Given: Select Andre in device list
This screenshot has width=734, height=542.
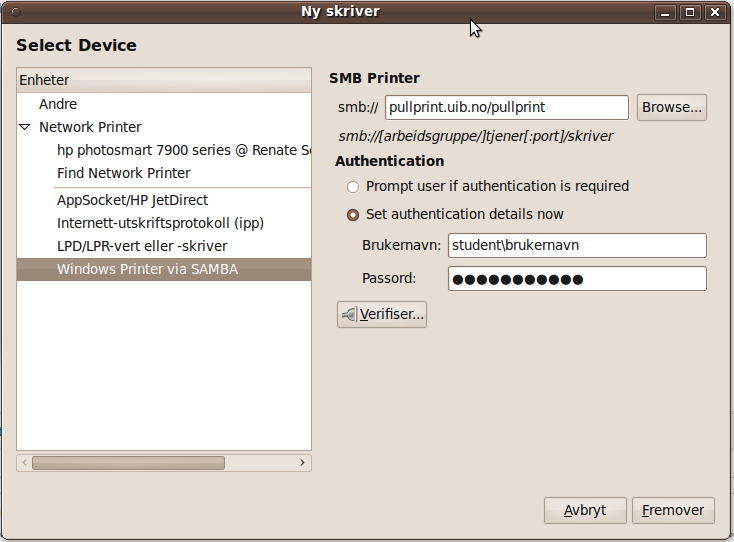Looking at the screenshot, I should pyautogui.click(x=58, y=104).
